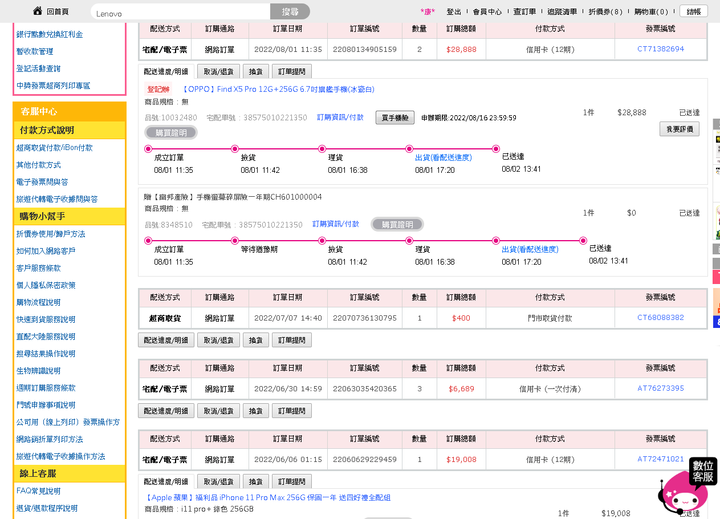Open invoice number AT72471021
This screenshot has width=720, height=519.
pyautogui.click(x=660, y=459)
